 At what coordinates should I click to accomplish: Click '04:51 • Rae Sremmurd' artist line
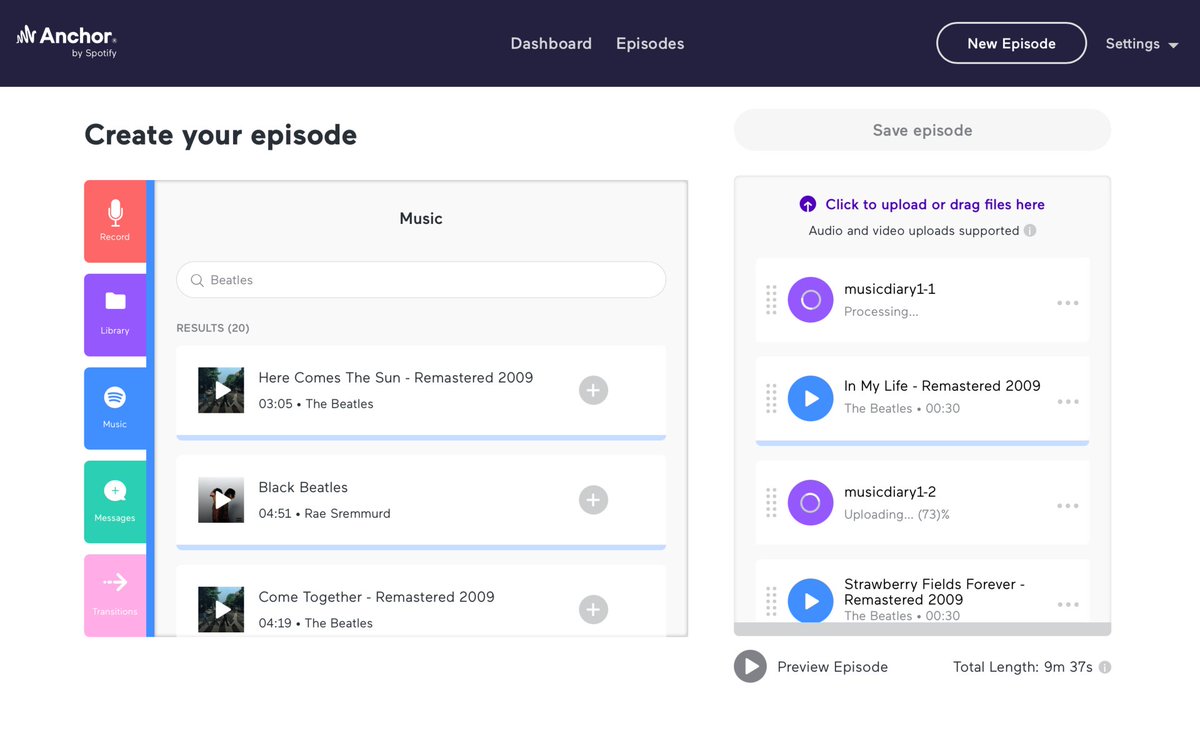point(324,513)
